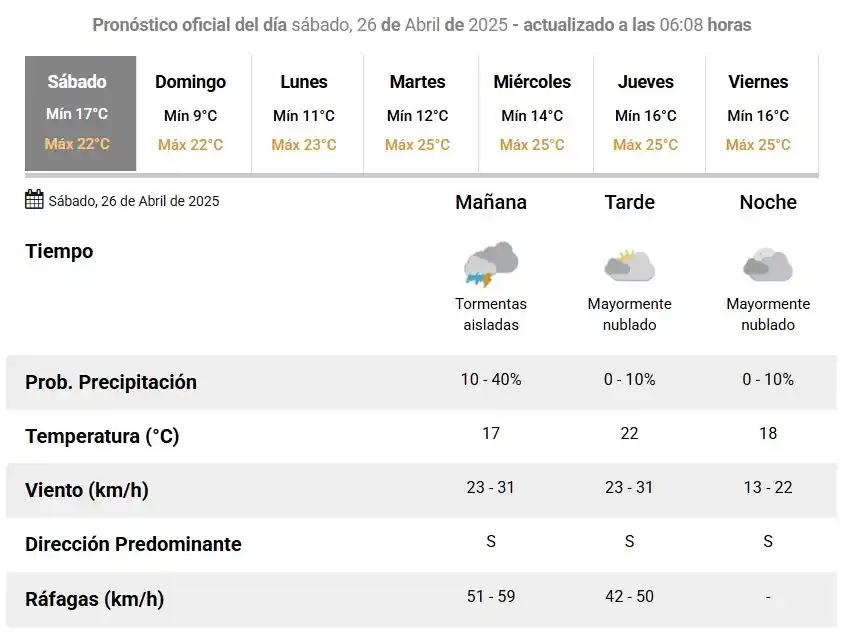Click the Prob. Precipitación row label
The height and width of the screenshot is (640, 846).
click(x=111, y=382)
